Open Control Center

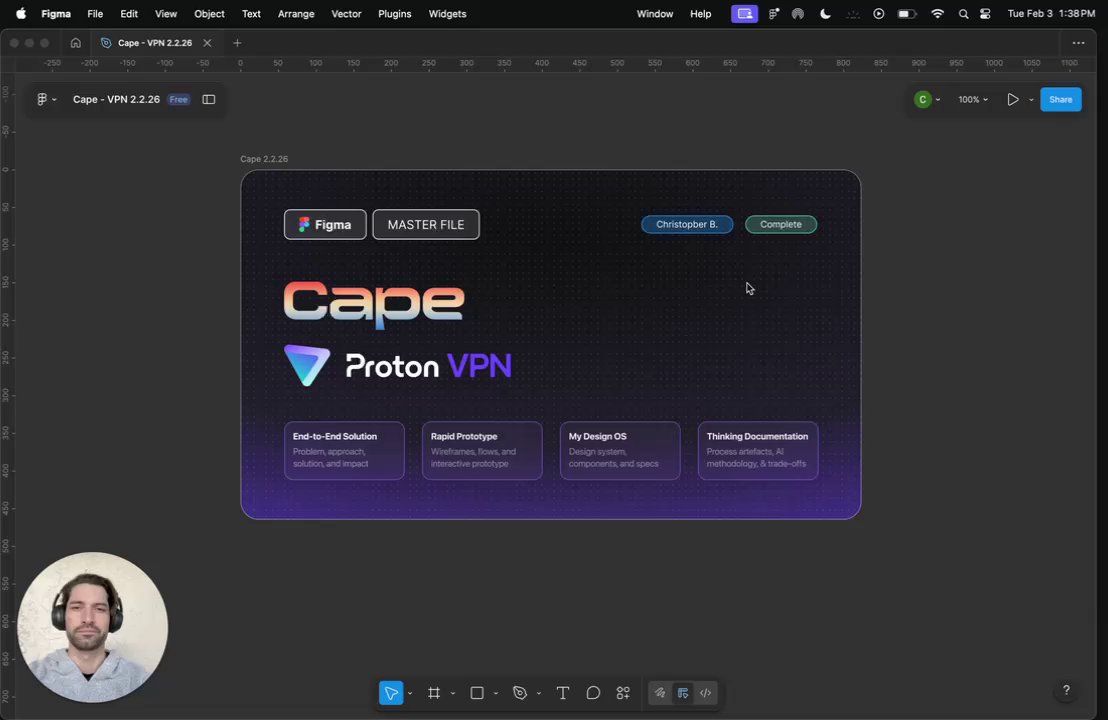pos(985,13)
